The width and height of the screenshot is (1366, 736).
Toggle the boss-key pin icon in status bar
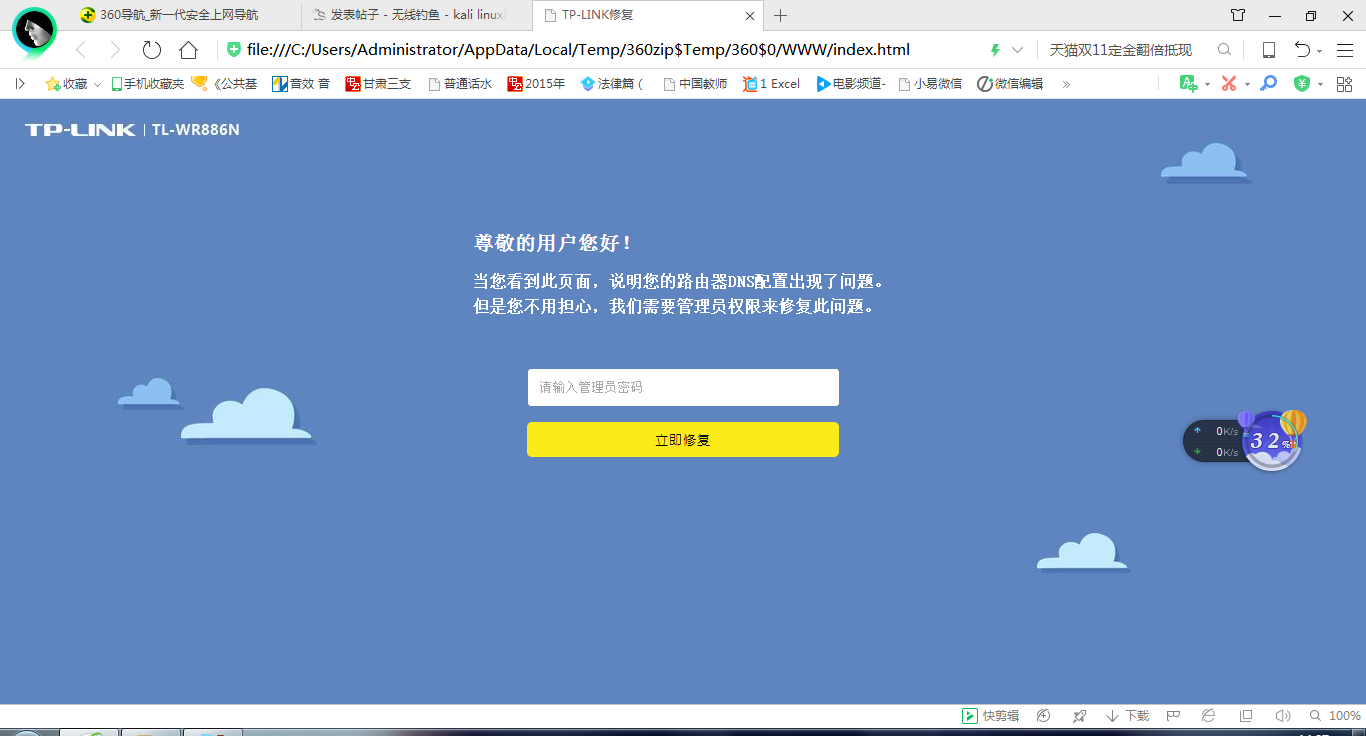pos(1080,715)
